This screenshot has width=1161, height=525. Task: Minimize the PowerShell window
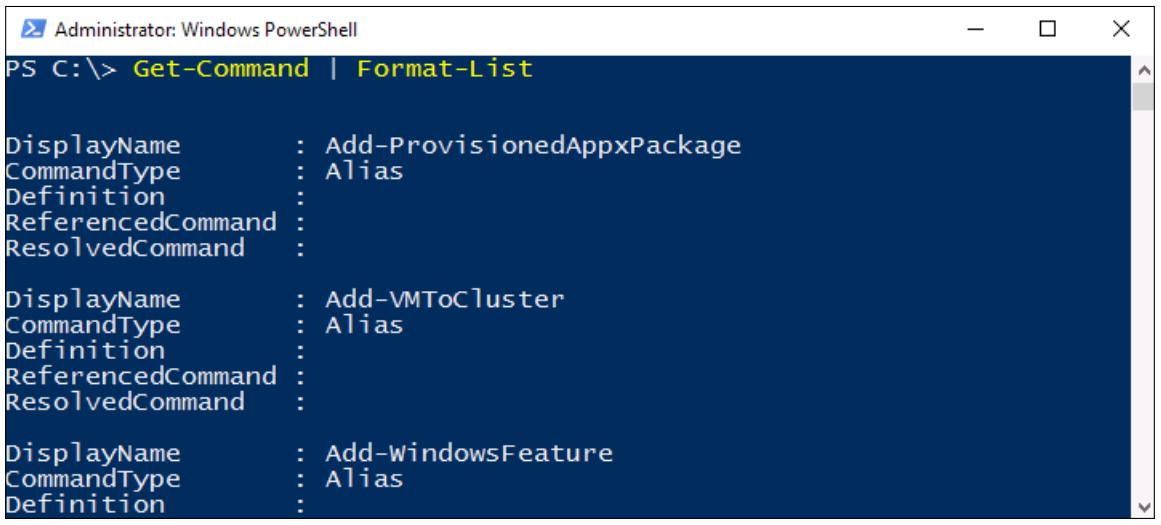pos(977,30)
